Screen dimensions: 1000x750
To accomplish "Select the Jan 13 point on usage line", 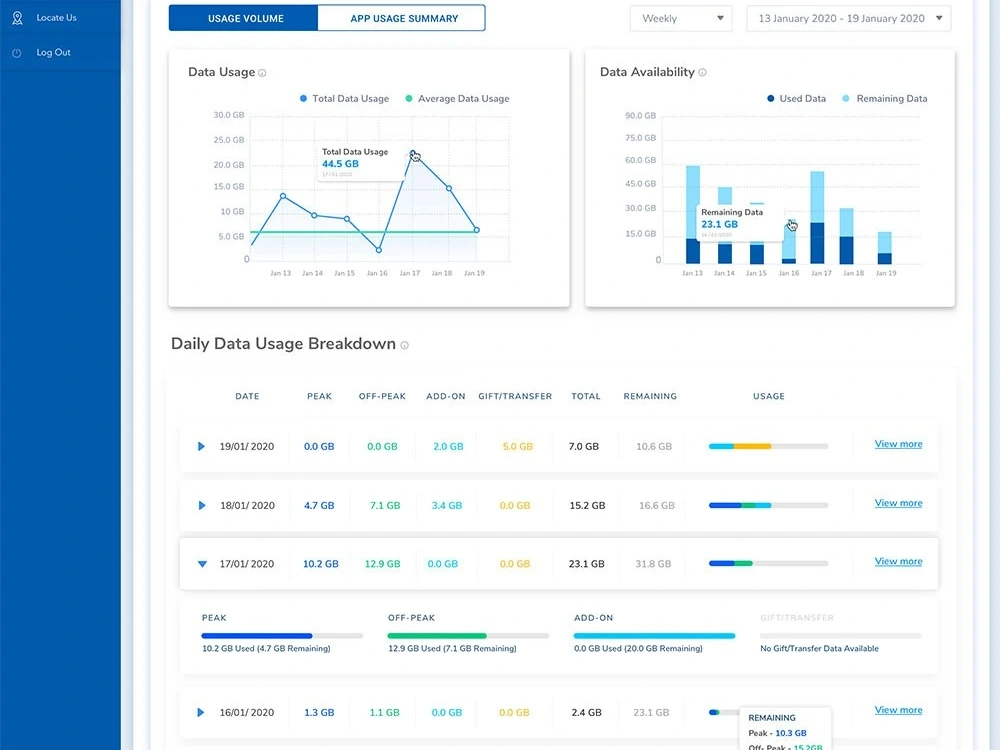I will pyautogui.click(x=283, y=196).
